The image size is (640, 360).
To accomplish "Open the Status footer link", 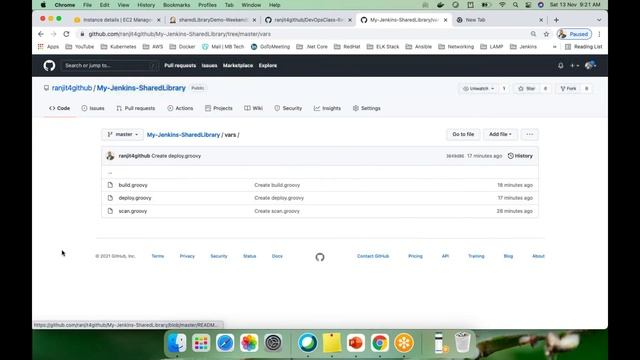I will (249, 256).
